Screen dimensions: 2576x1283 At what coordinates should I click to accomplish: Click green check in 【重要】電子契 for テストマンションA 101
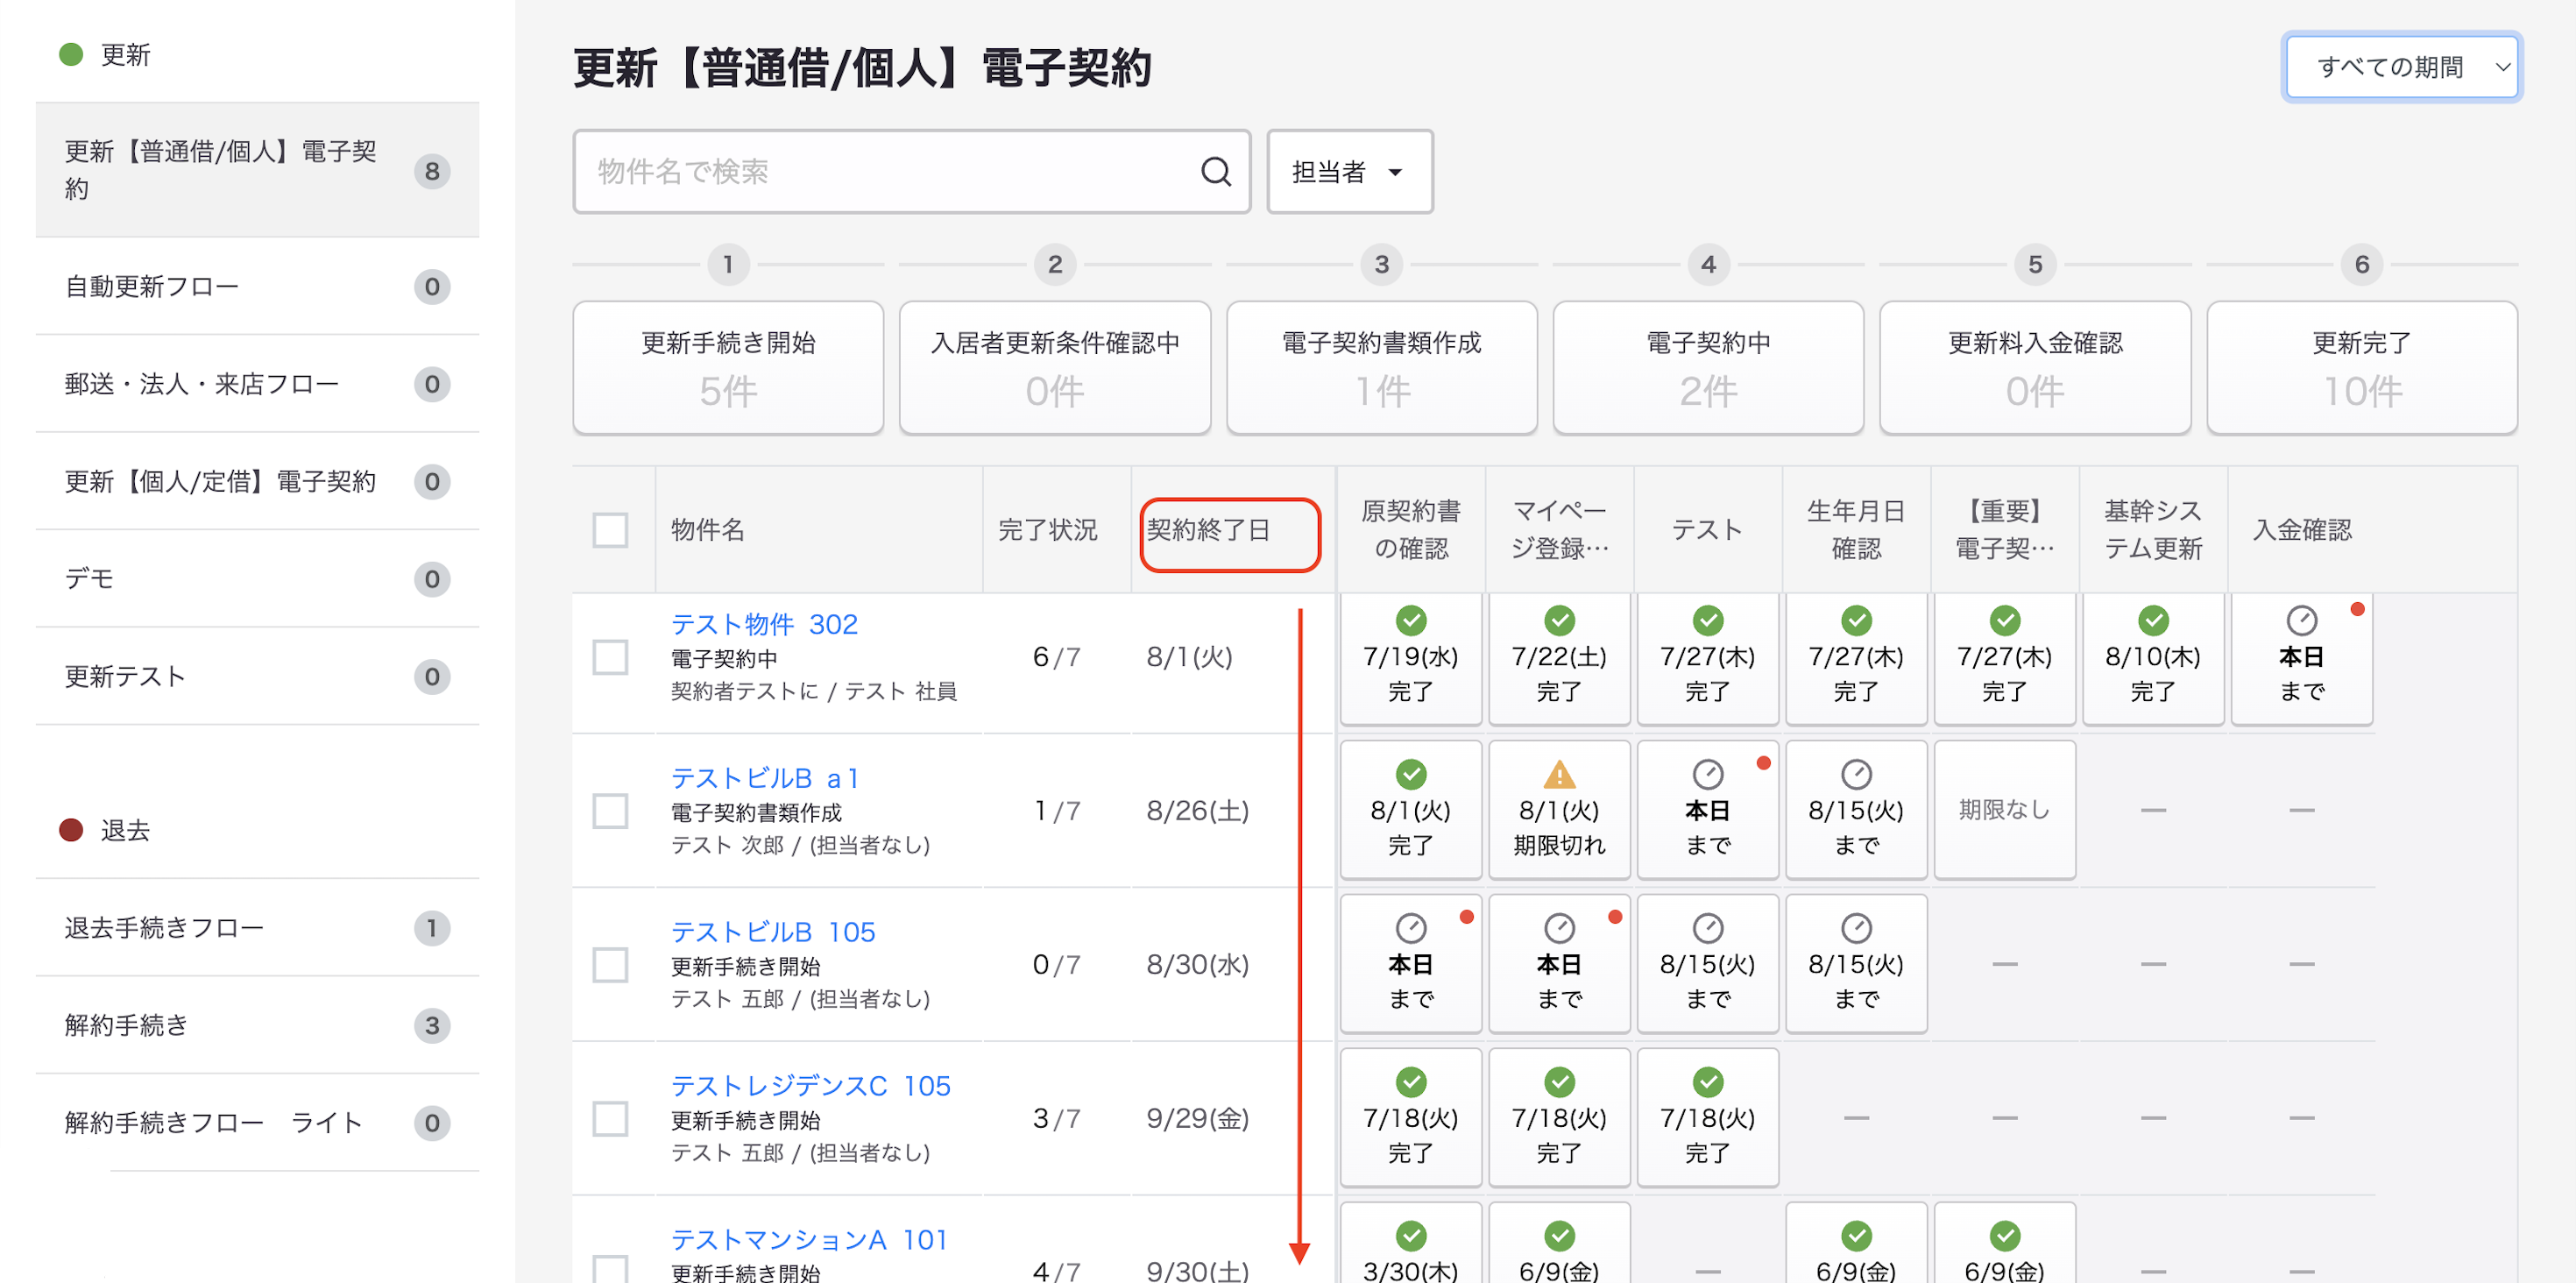click(2004, 1236)
